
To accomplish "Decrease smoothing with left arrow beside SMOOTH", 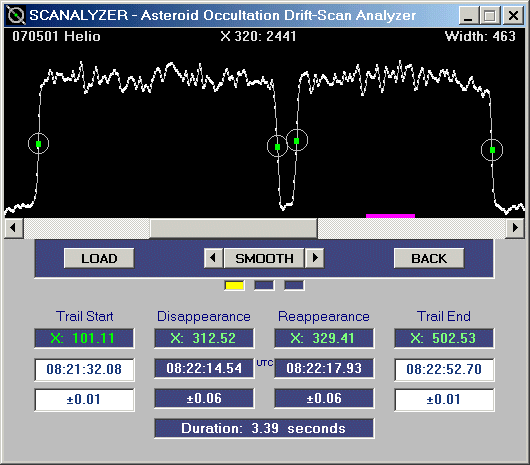I will (213, 259).
